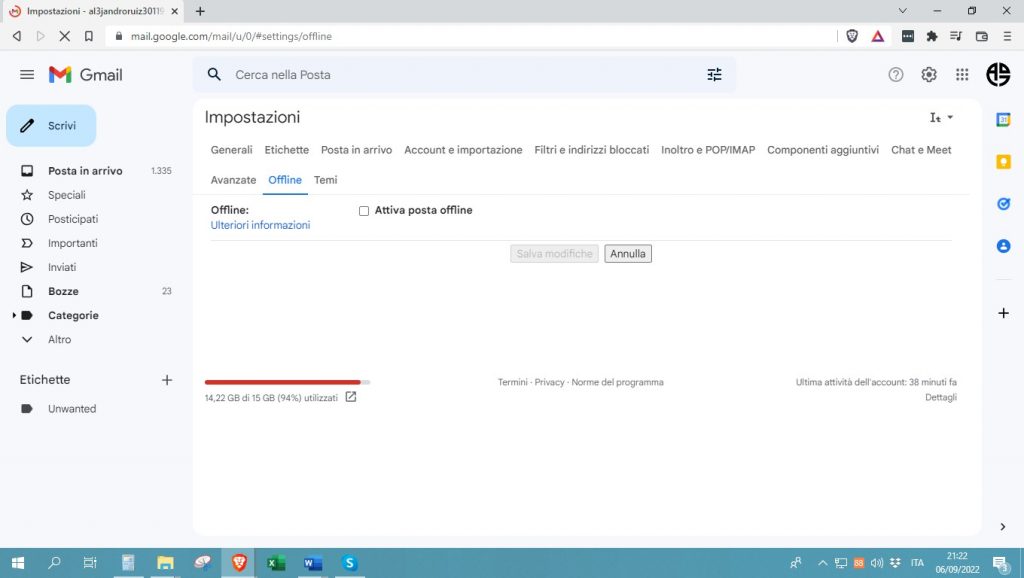1024x578 pixels.
Task: Open the Ulteriori informazioni link
Action: pyautogui.click(x=260, y=226)
